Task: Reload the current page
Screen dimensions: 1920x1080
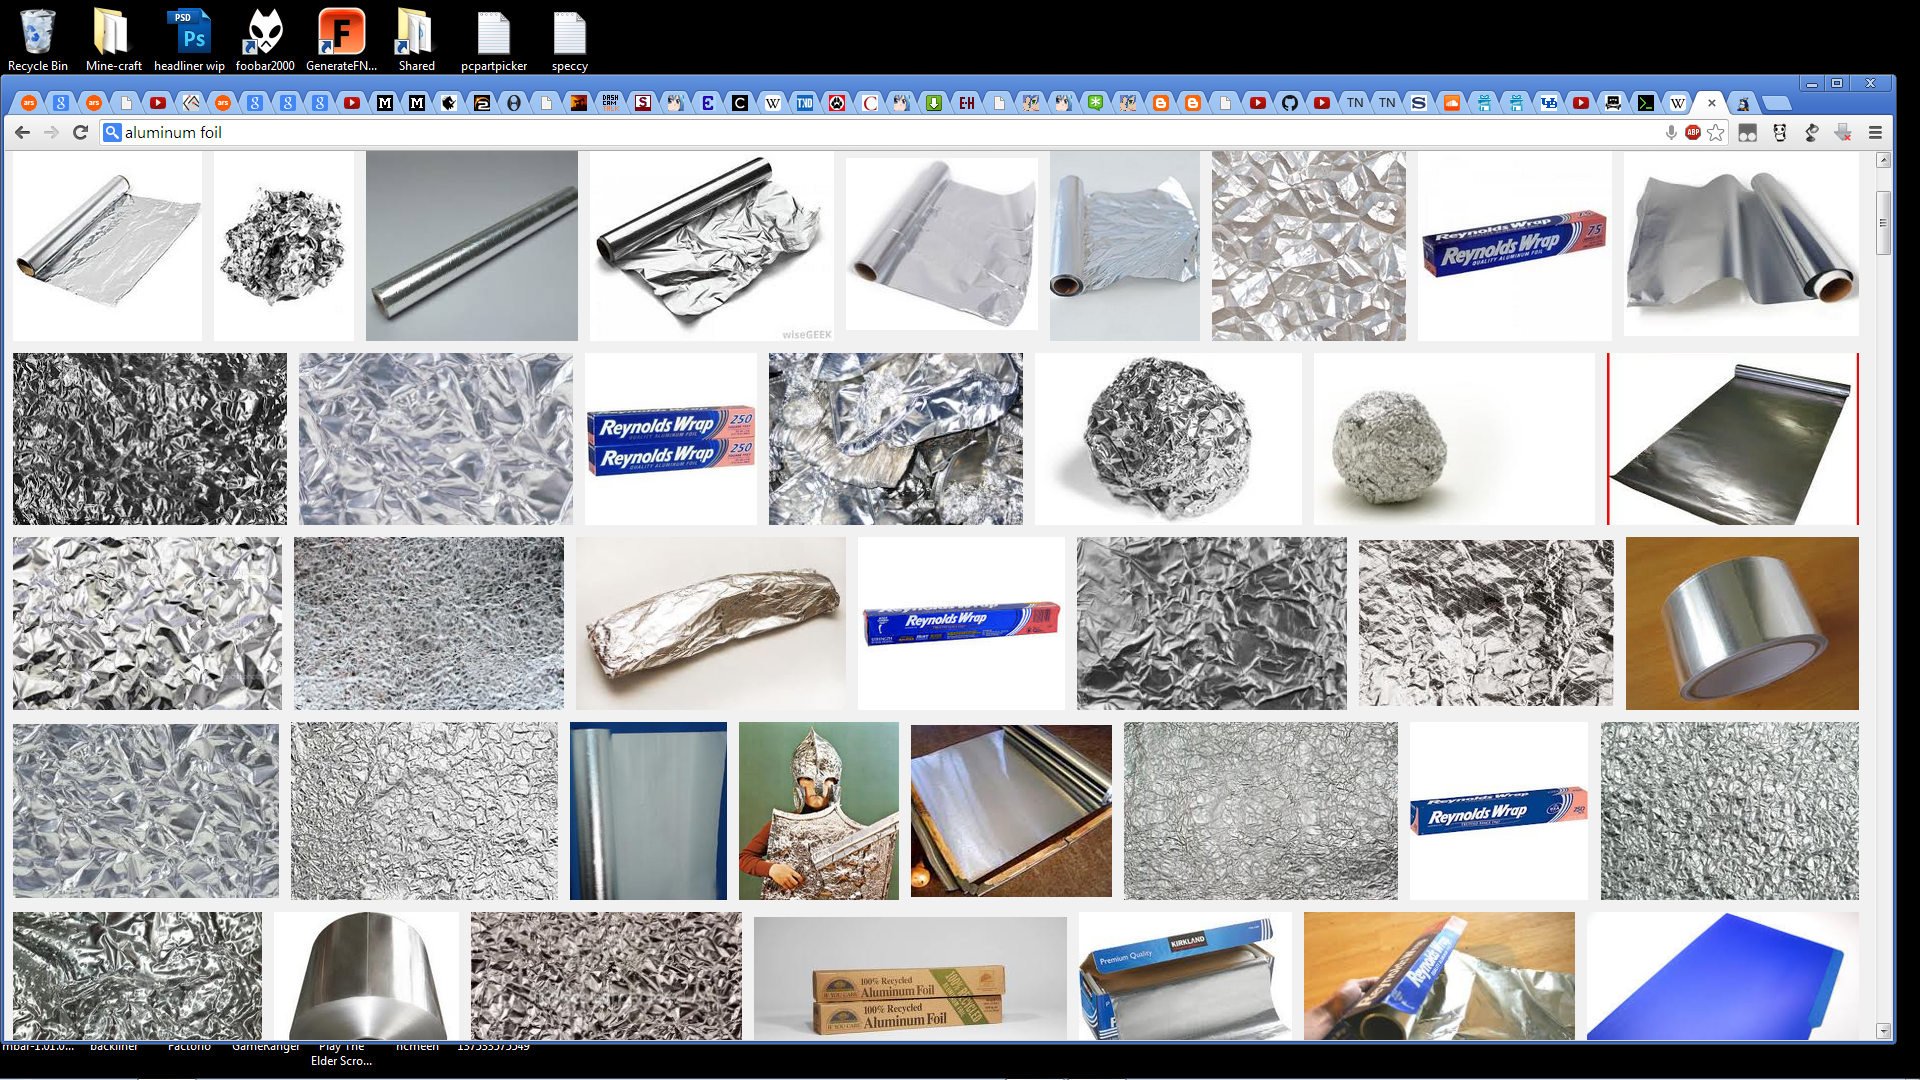Action: tap(81, 132)
